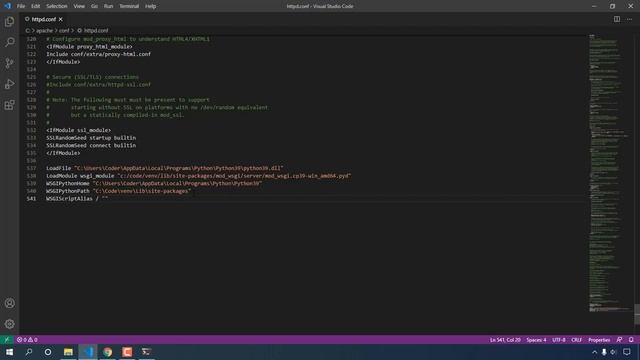Open the Help menu
Screen dimensions: 640x360
pos(151,6)
